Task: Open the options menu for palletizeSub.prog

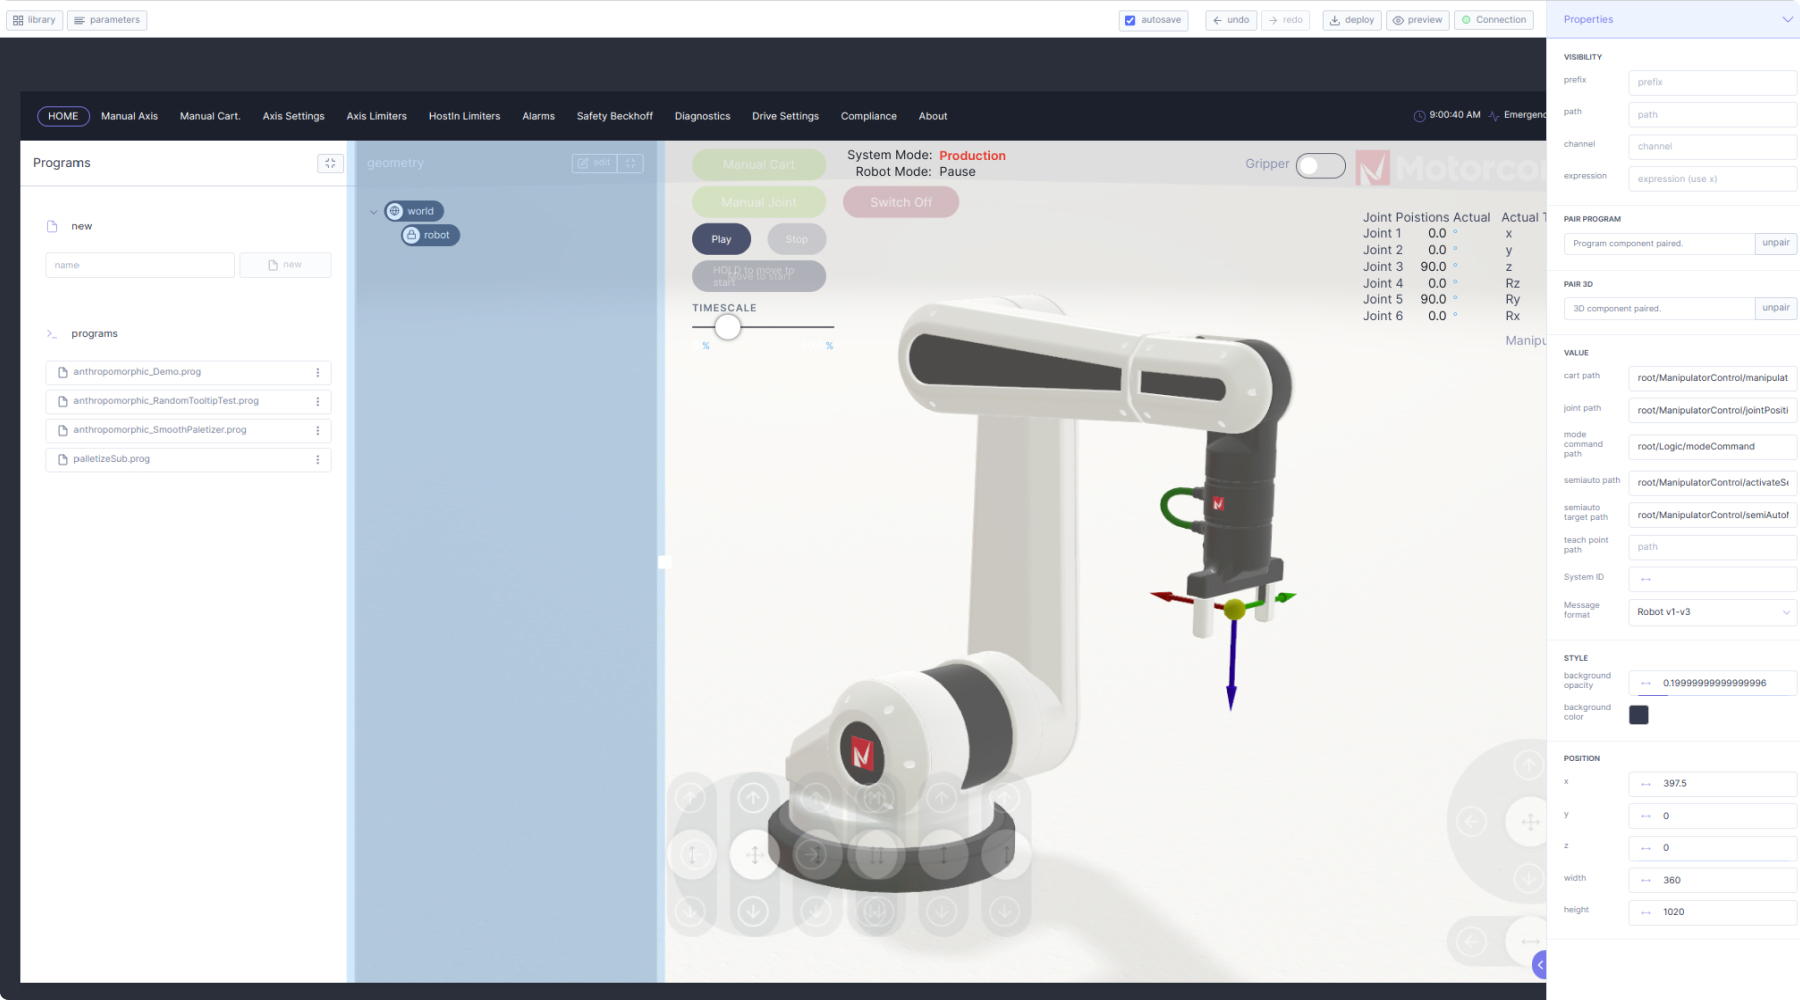Action: coord(318,460)
